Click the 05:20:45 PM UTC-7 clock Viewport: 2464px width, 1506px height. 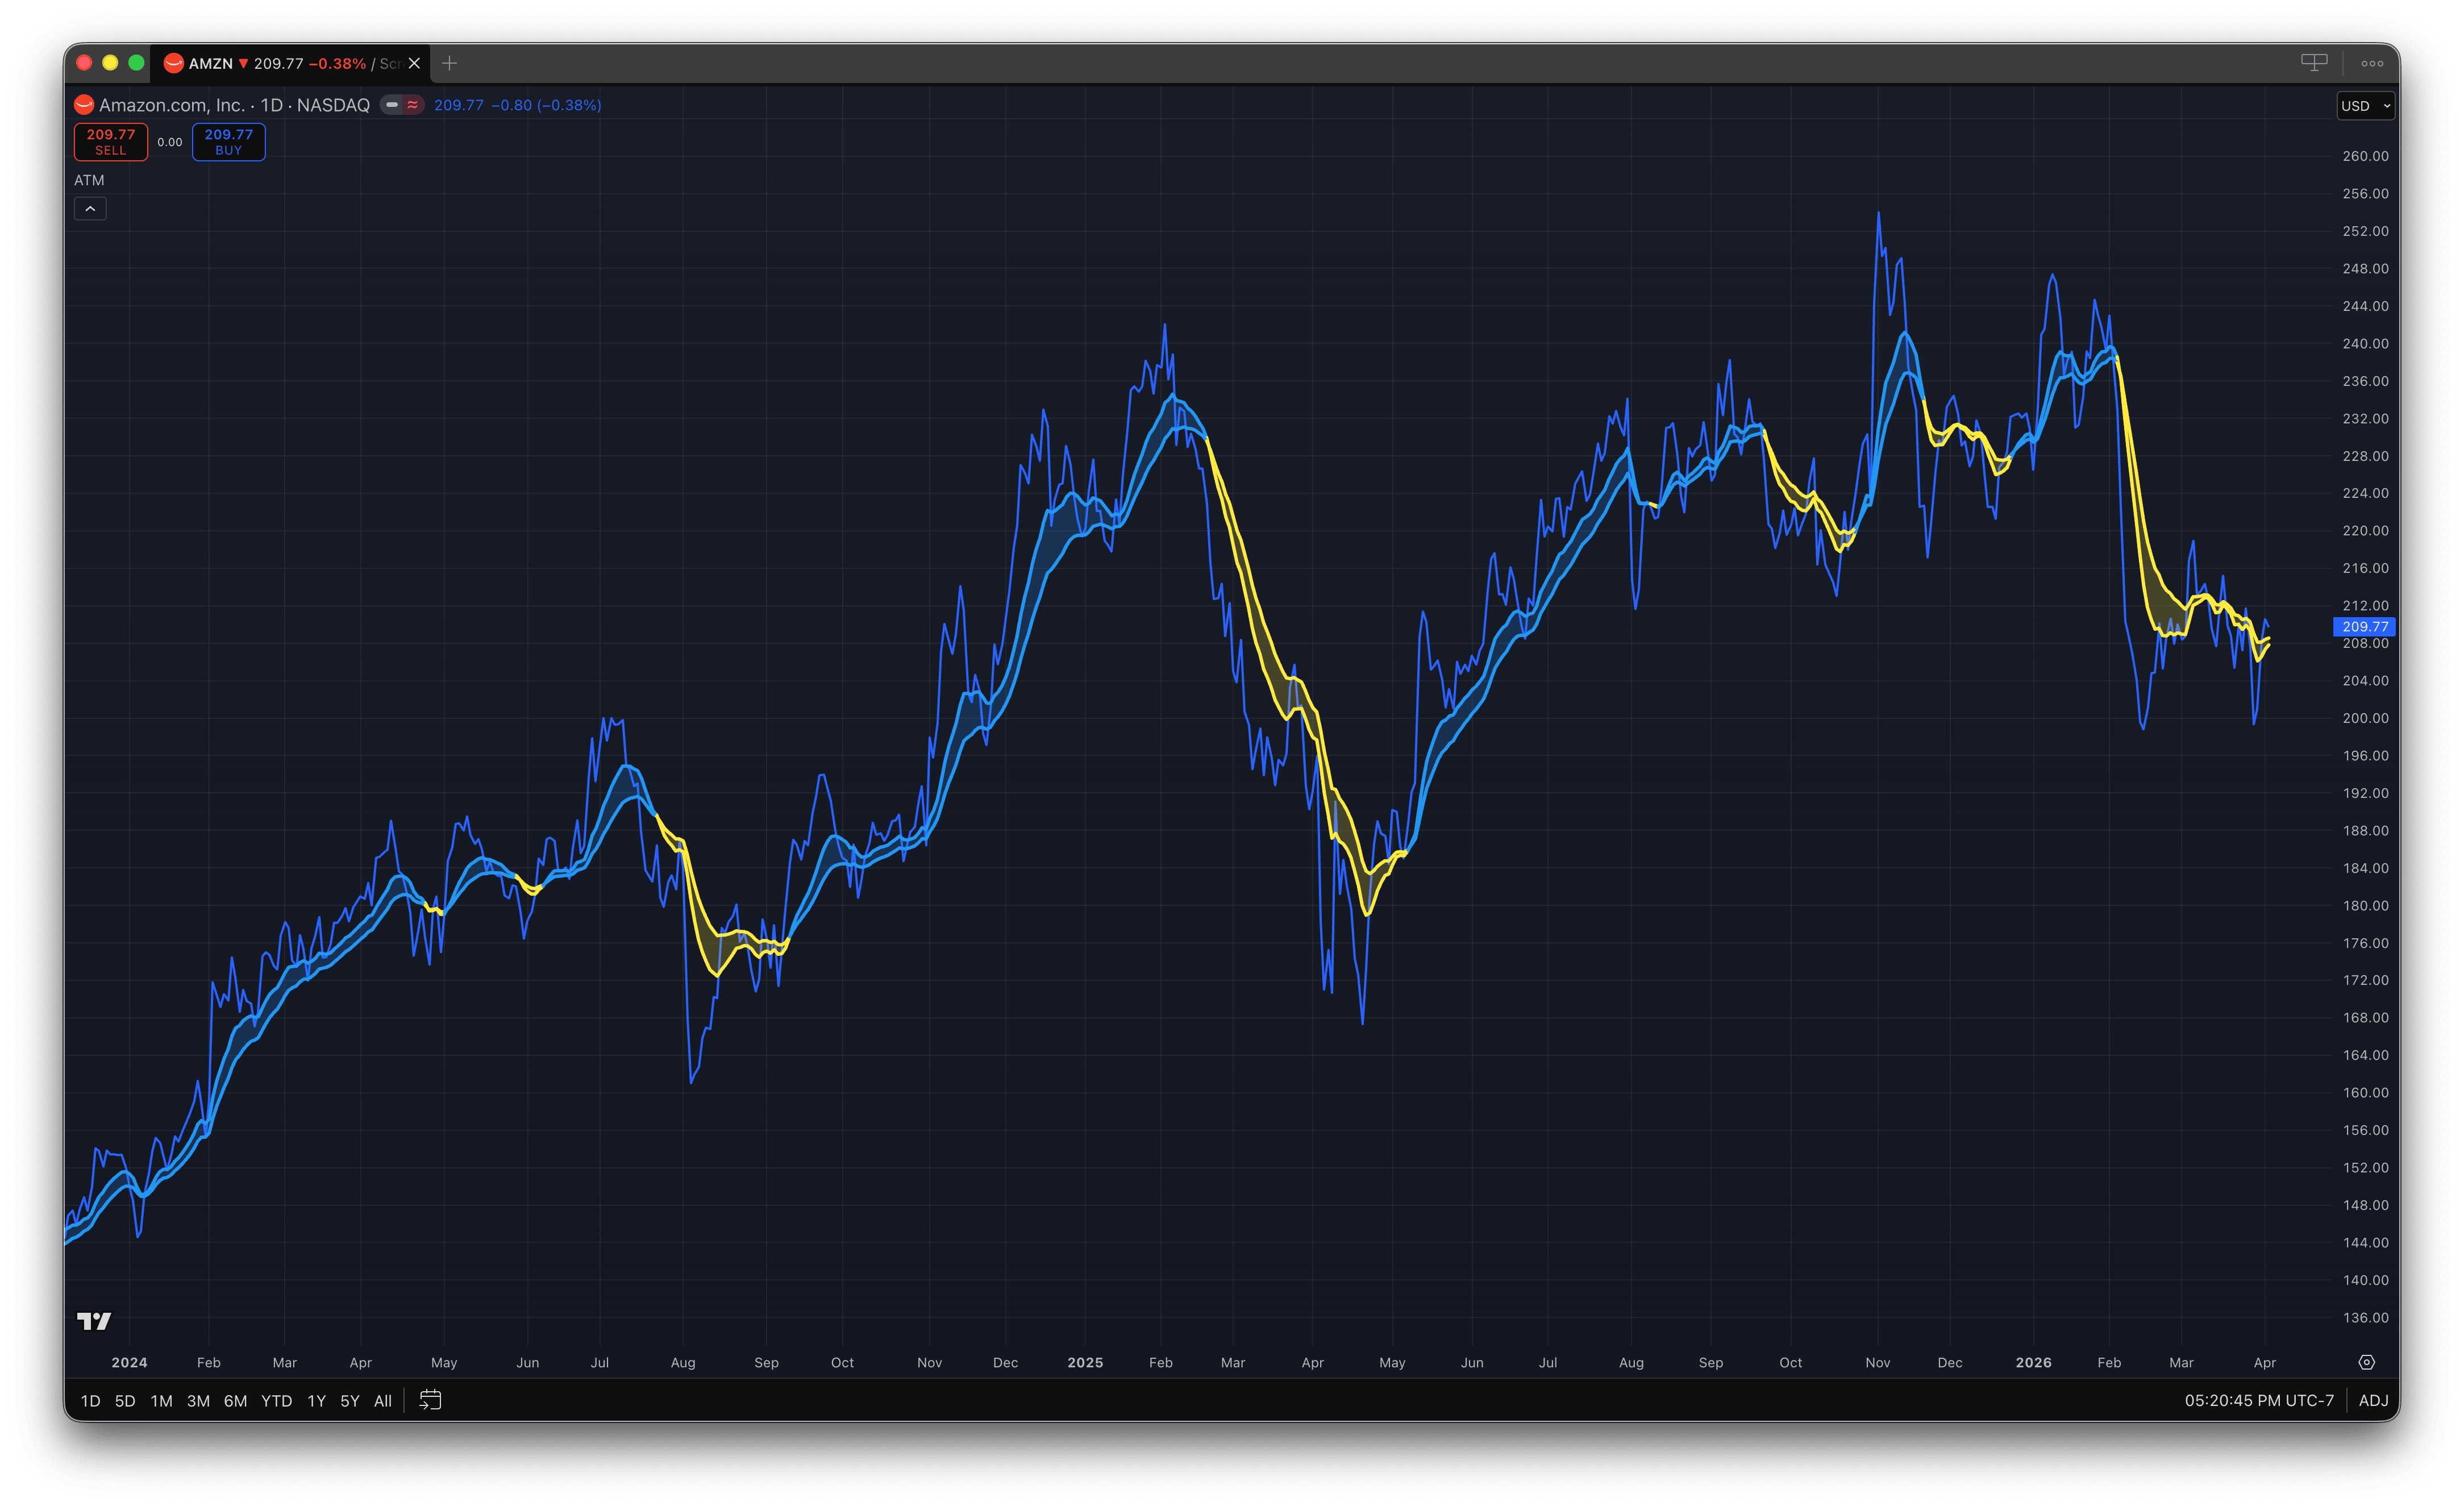pyautogui.click(x=2259, y=1401)
